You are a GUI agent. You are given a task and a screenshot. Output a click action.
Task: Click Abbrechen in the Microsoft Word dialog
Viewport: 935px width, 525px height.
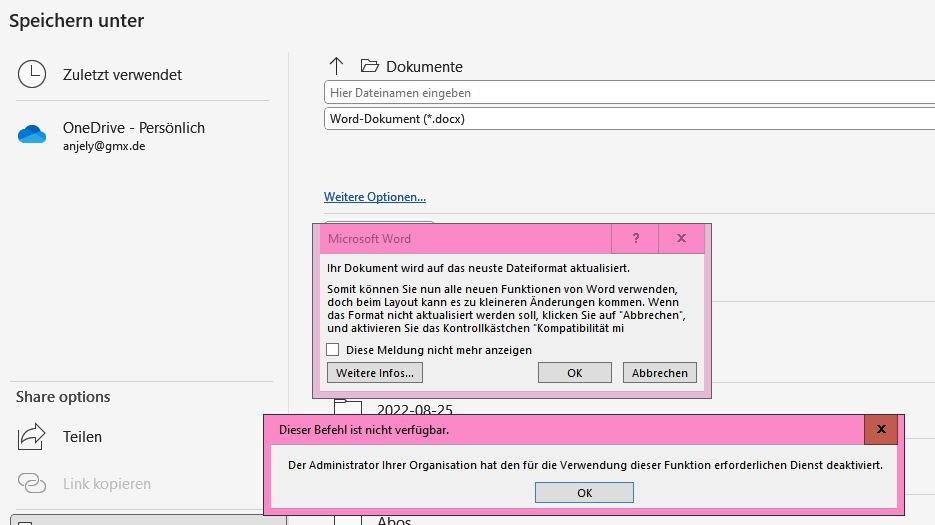pyautogui.click(x=660, y=373)
